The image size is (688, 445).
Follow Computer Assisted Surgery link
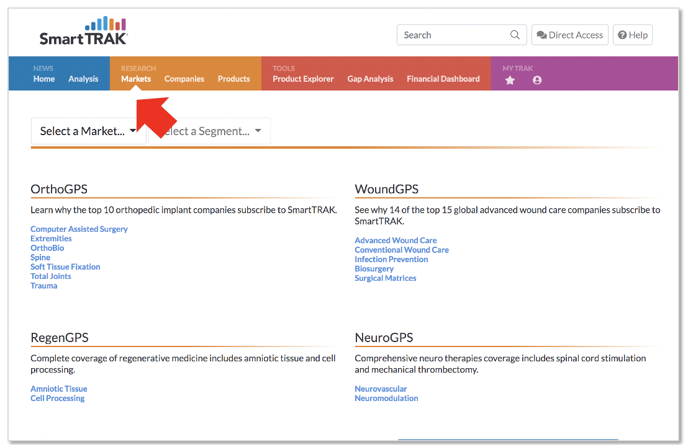tap(79, 229)
